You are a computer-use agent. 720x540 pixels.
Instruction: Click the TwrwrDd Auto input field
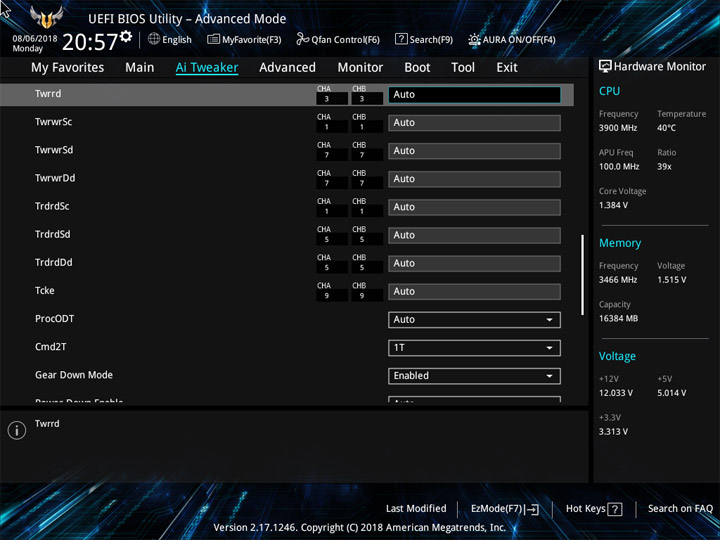(474, 179)
